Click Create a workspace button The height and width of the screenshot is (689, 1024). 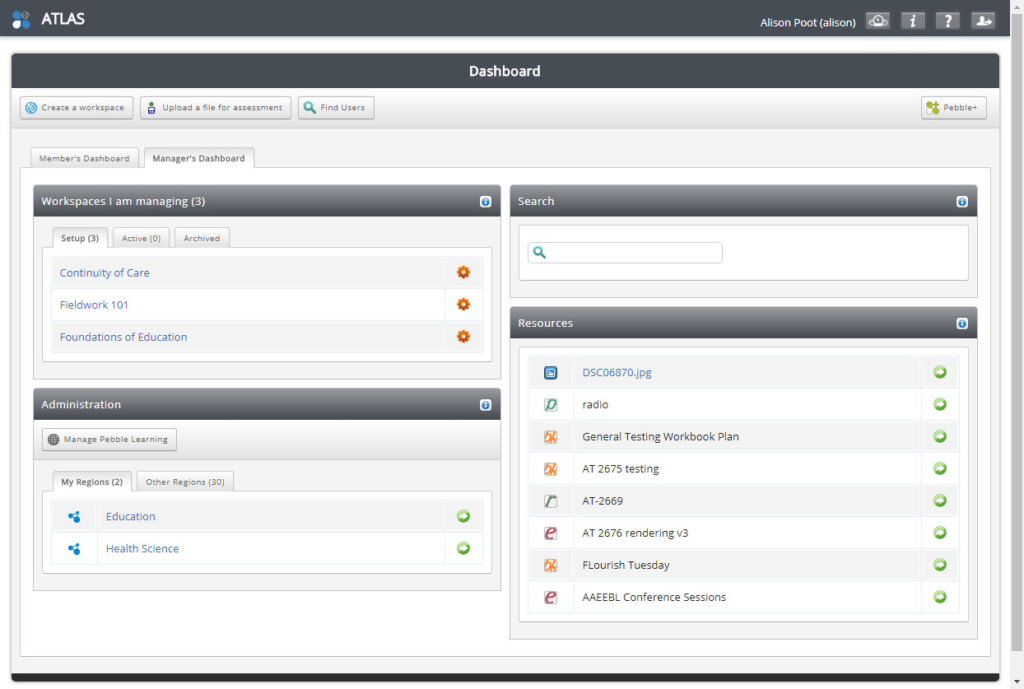[76, 108]
